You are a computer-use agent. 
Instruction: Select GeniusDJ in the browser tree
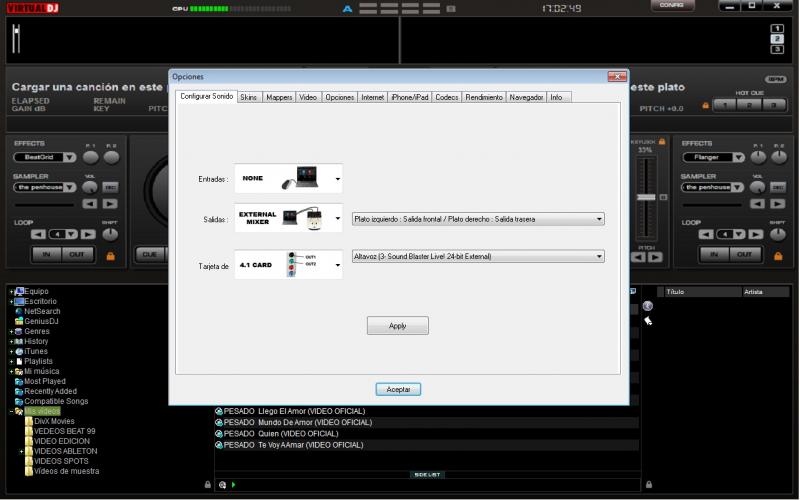pyautogui.click(x=41, y=321)
